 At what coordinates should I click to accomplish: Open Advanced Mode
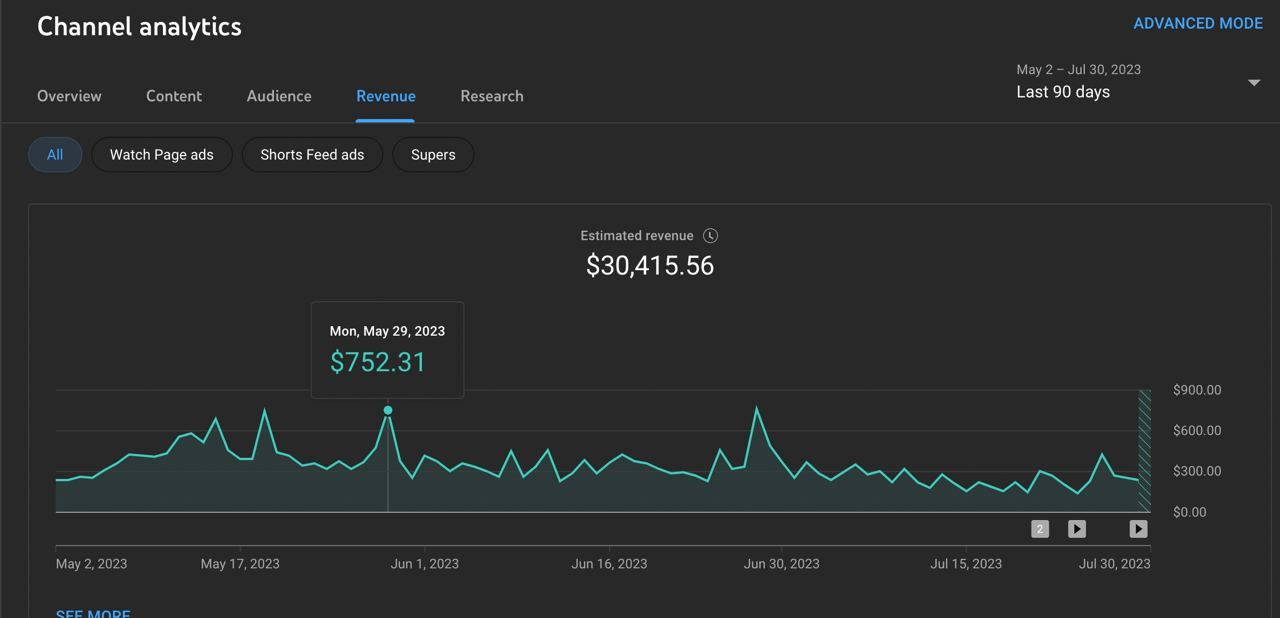[x=1198, y=23]
